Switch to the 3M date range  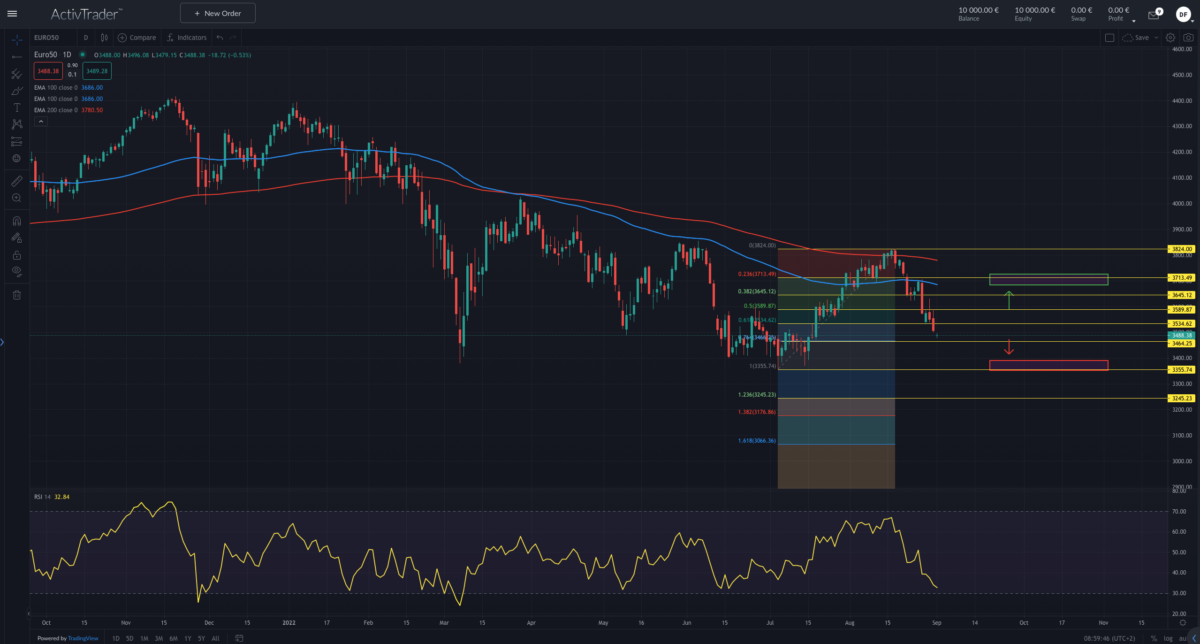[159, 637]
